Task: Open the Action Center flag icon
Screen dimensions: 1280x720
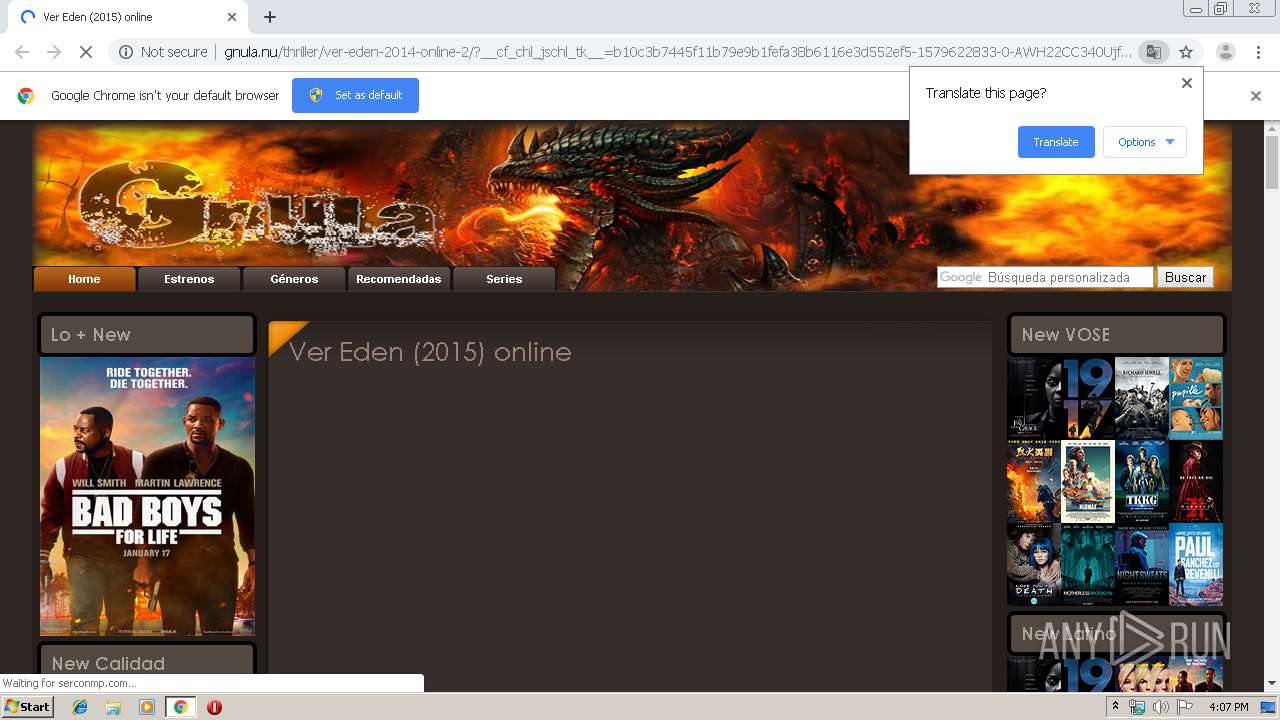Action: click(1185, 707)
